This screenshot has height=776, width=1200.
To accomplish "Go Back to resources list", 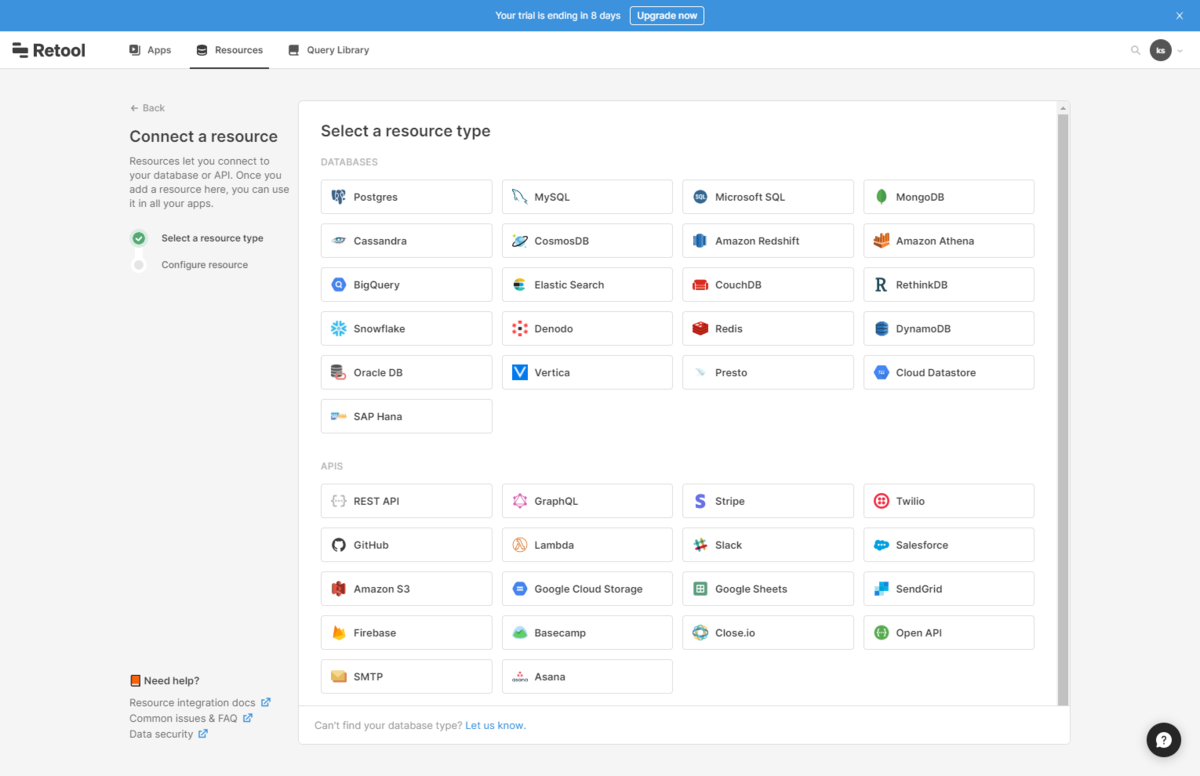I will 148,108.
